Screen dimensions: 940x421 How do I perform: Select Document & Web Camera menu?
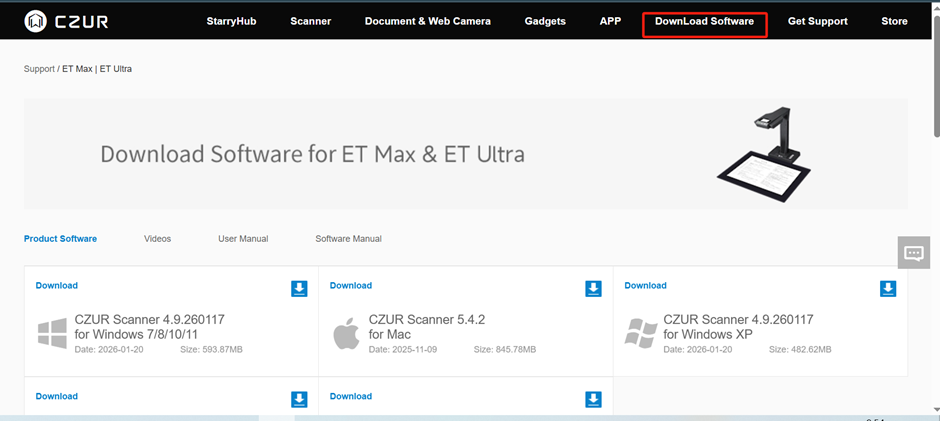point(427,21)
